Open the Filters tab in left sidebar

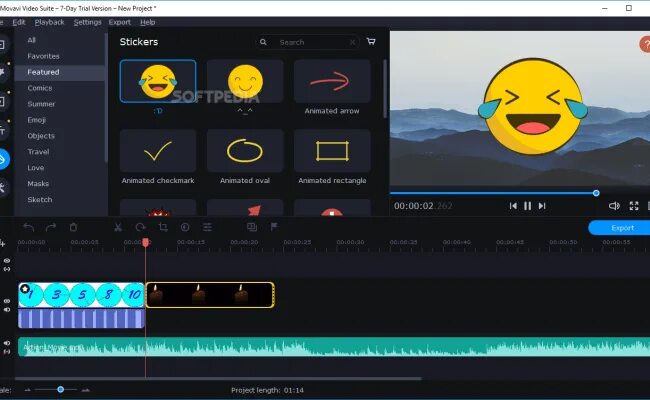click(2, 73)
